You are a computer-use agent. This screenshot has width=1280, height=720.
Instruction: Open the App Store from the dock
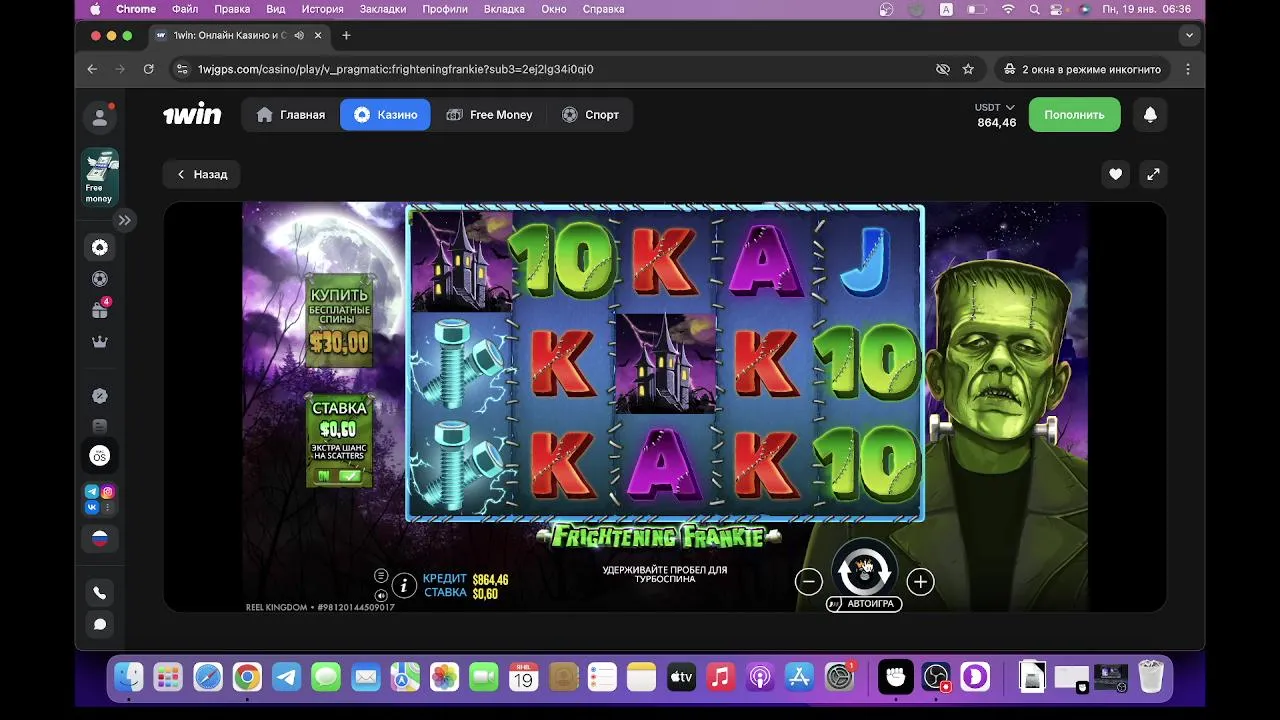pyautogui.click(x=799, y=678)
